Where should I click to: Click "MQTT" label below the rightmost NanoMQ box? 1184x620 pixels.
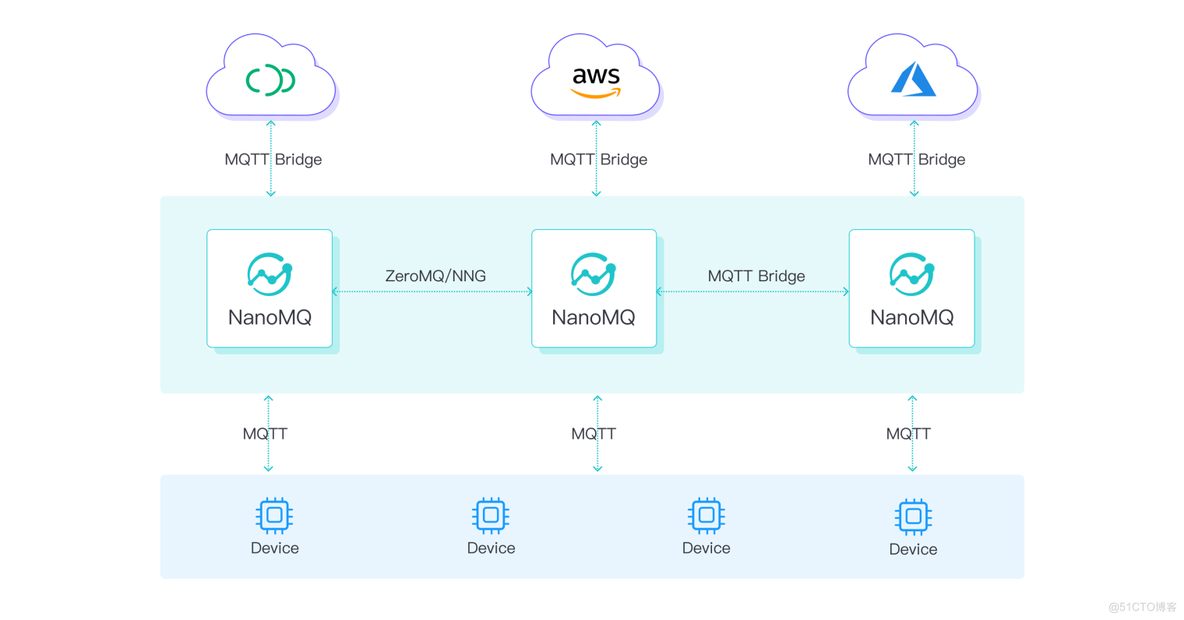point(908,433)
